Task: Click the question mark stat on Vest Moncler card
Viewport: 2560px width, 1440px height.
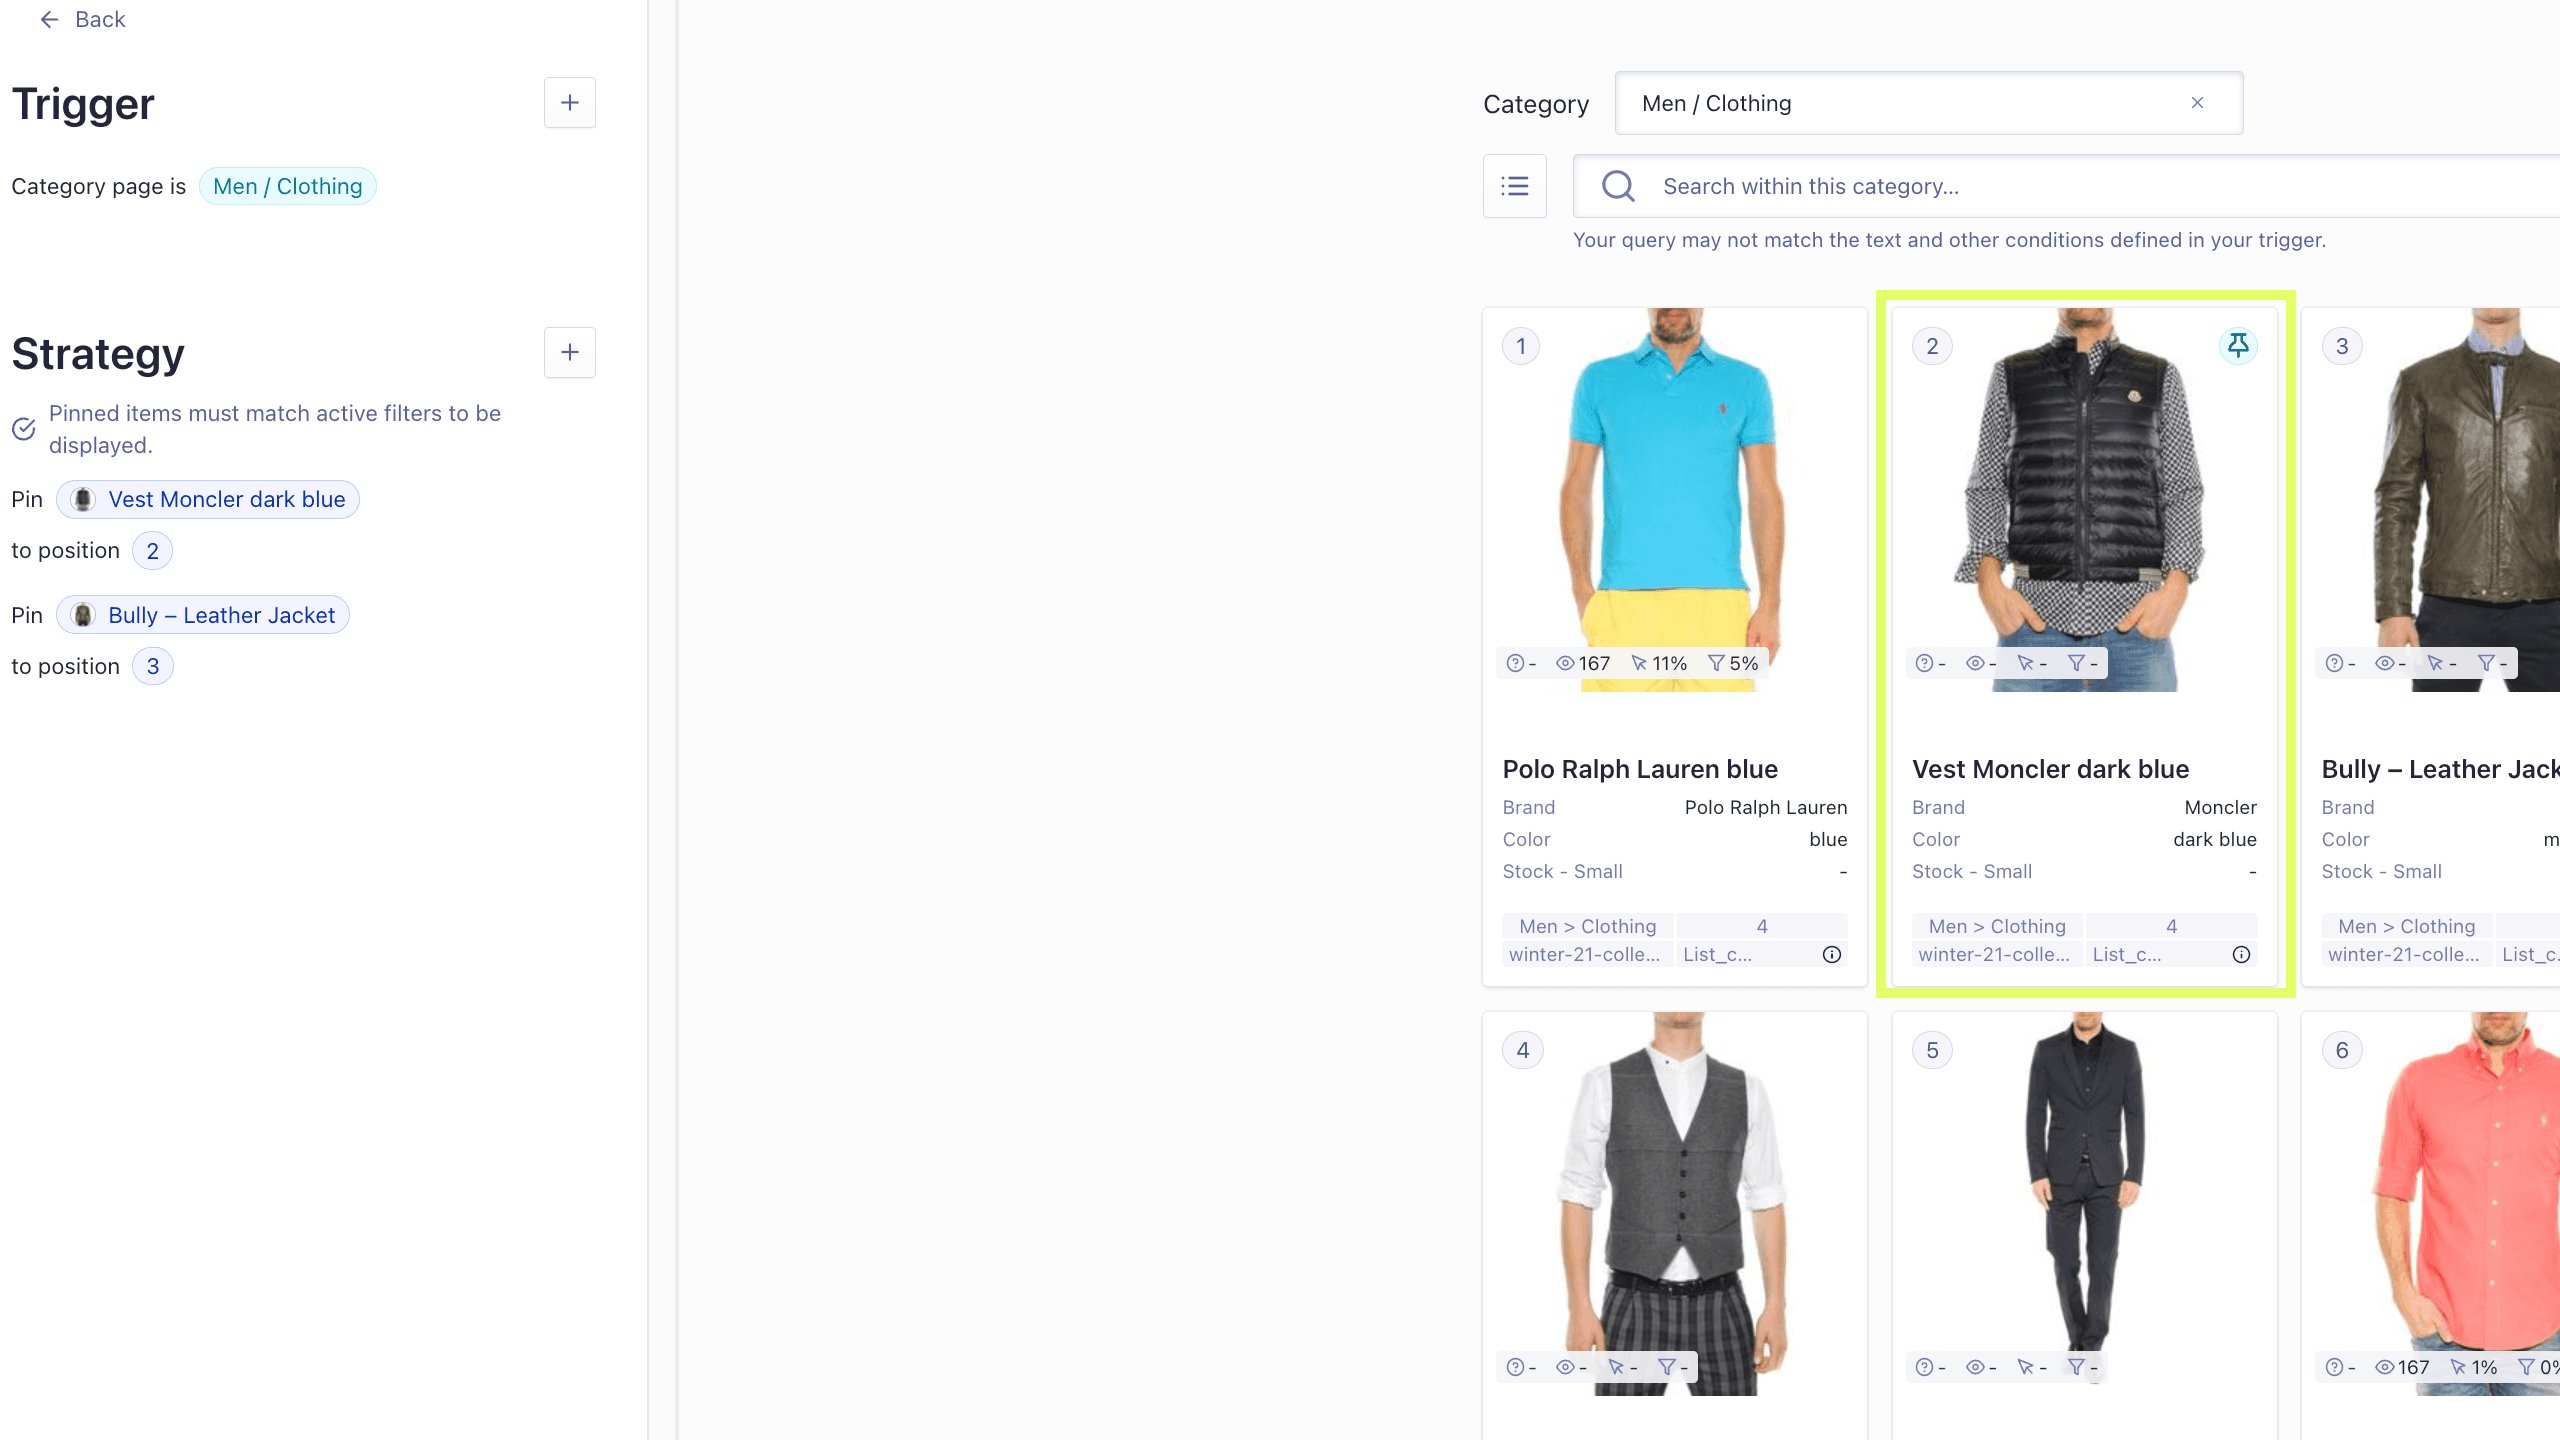Action: click(x=1930, y=664)
